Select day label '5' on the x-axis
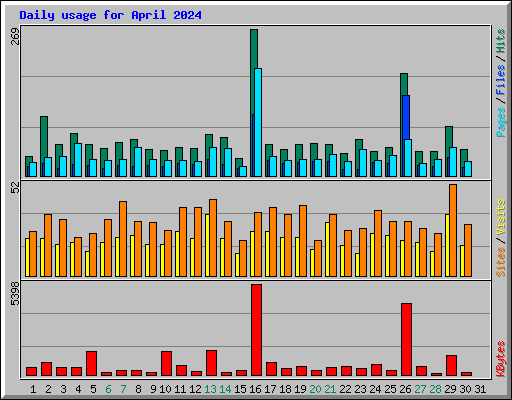Viewport: 512px width, 400px height. click(93, 389)
